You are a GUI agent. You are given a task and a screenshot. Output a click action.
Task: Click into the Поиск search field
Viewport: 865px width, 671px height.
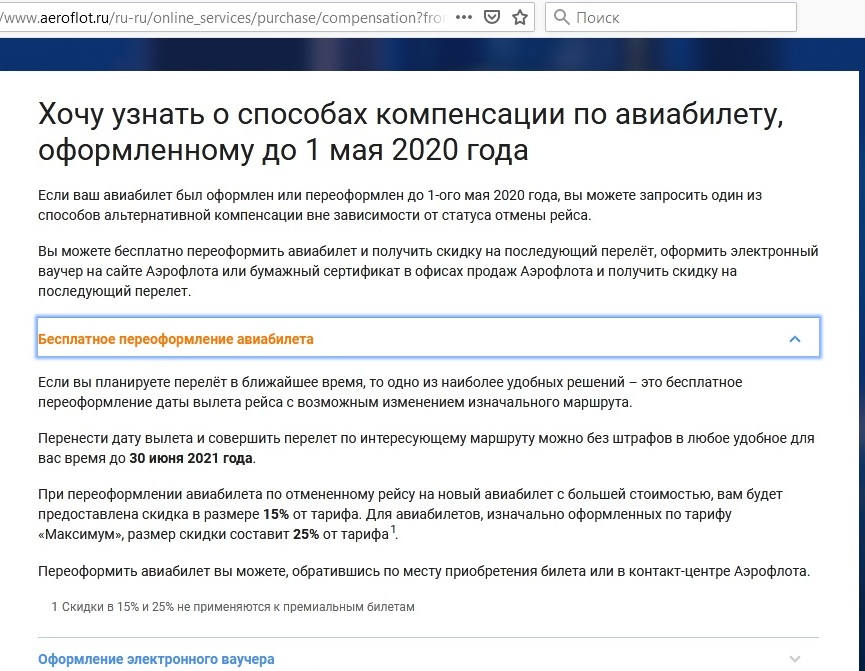click(680, 17)
